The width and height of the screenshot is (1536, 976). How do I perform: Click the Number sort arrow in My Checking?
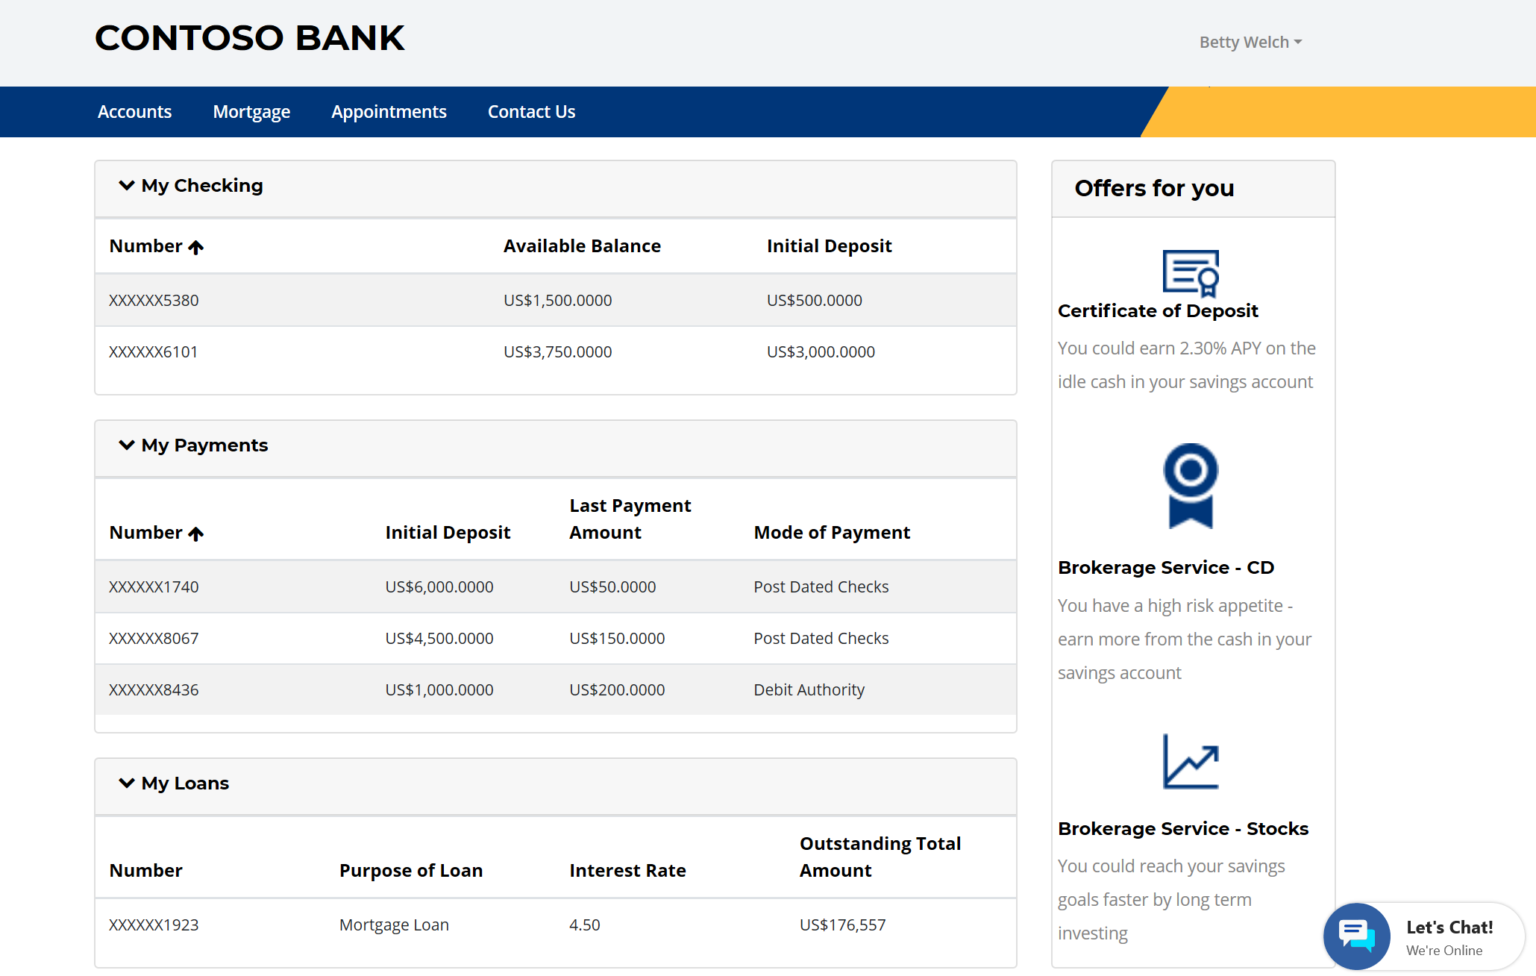point(196,246)
